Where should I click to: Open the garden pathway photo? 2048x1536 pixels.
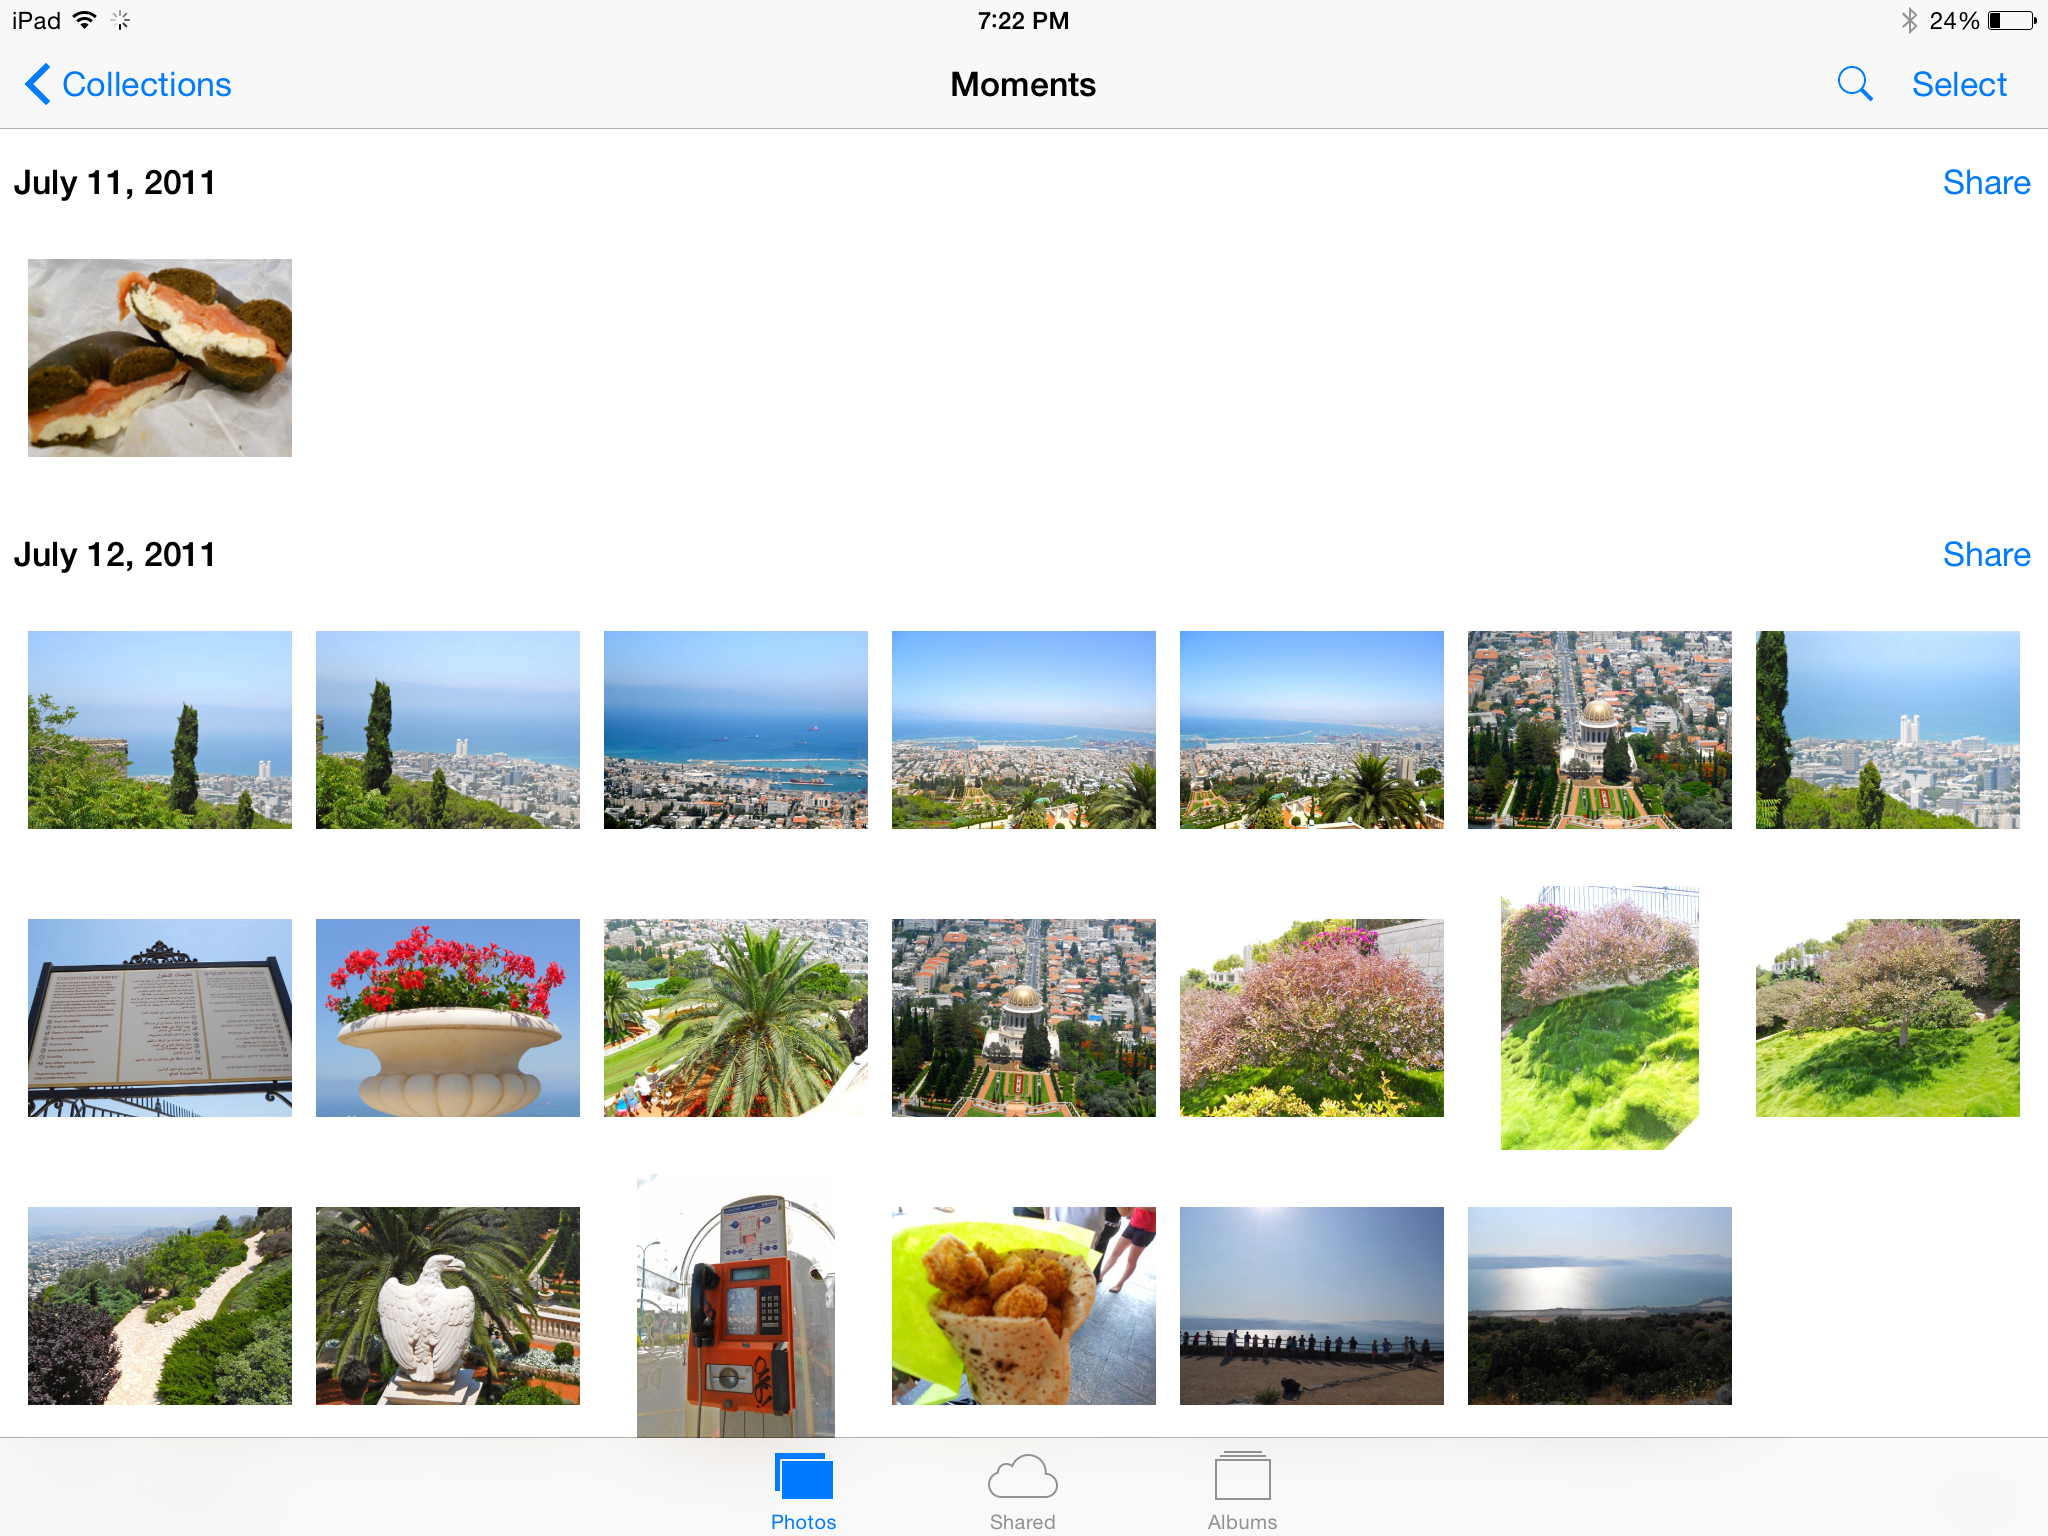click(x=160, y=1305)
